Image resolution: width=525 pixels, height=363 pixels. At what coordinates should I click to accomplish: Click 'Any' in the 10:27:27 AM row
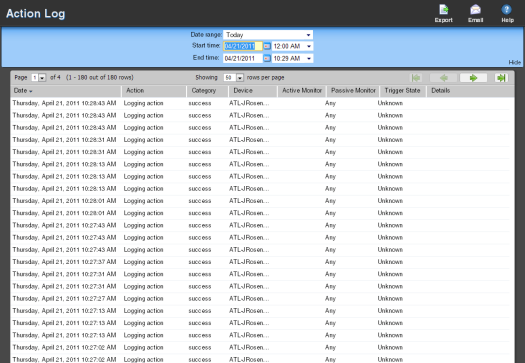point(330,299)
